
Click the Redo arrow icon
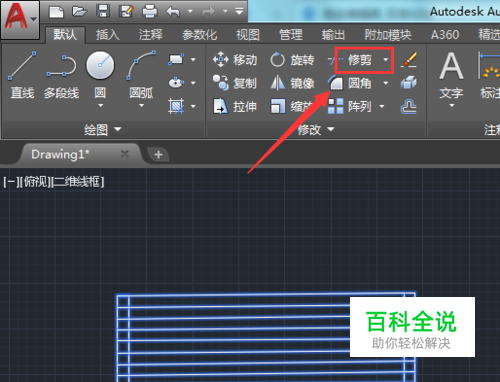[209, 12]
